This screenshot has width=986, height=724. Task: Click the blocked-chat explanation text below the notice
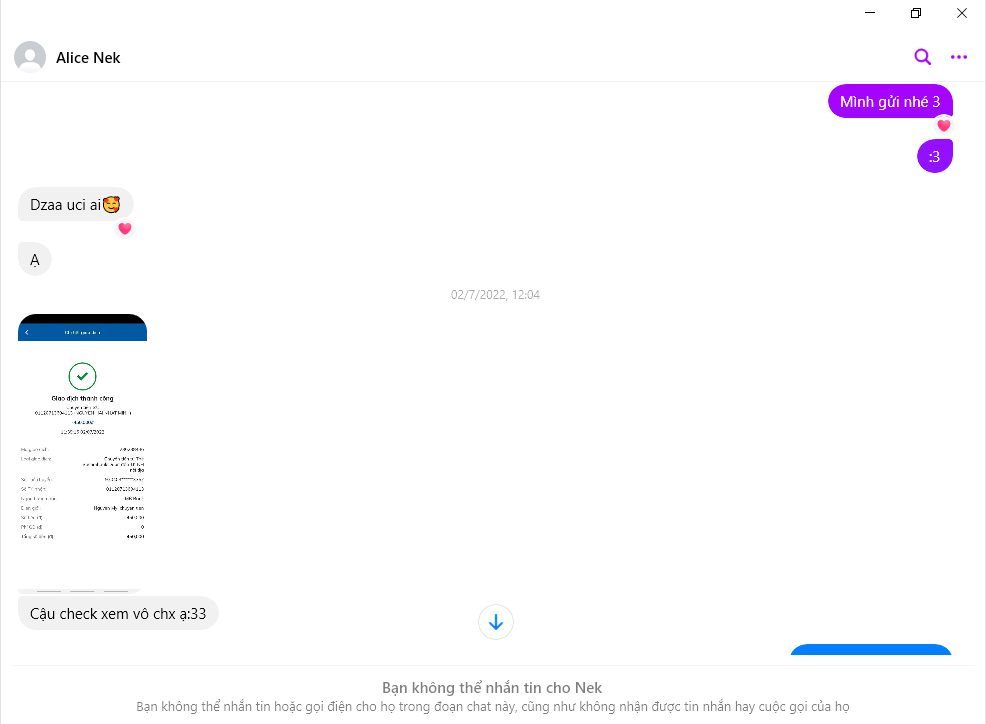click(492, 707)
